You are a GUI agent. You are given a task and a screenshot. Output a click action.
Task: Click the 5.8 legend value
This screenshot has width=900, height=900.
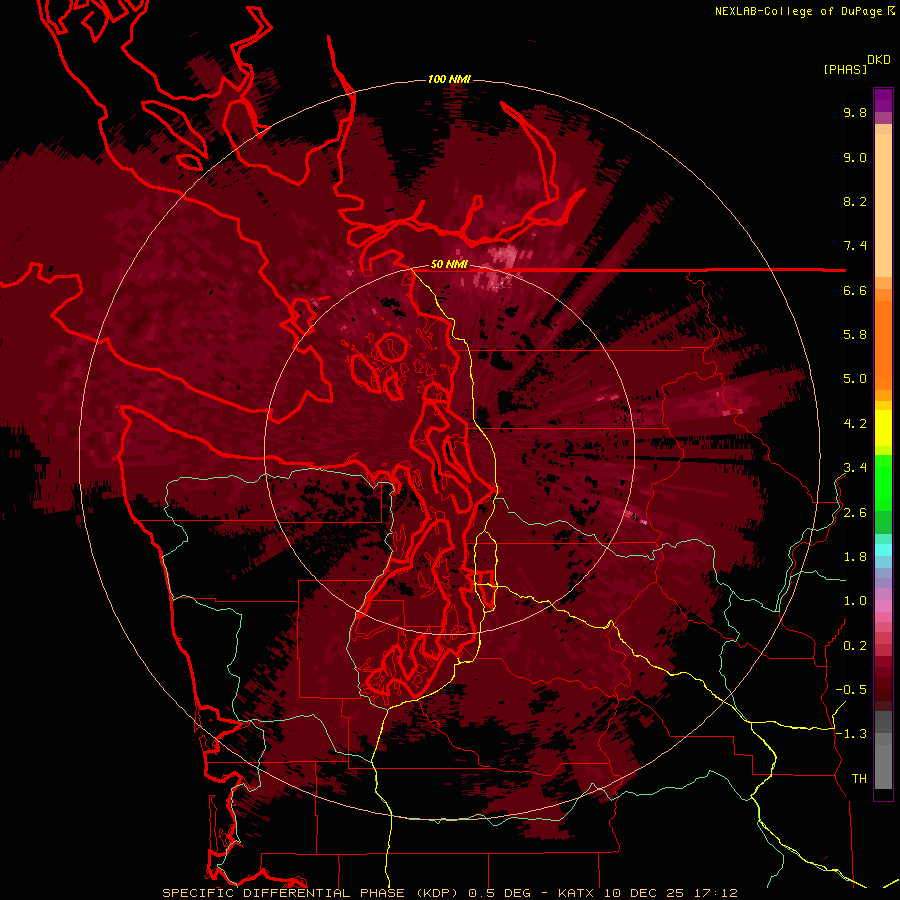pos(855,335)
